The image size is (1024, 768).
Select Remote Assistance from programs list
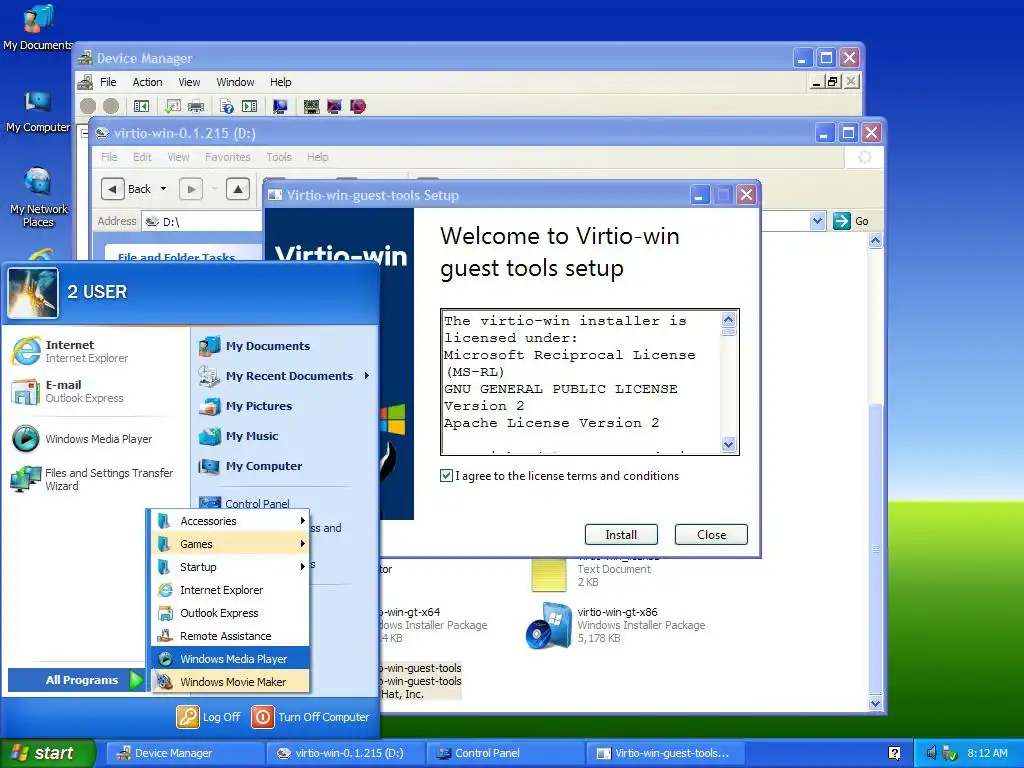point(231,635)
